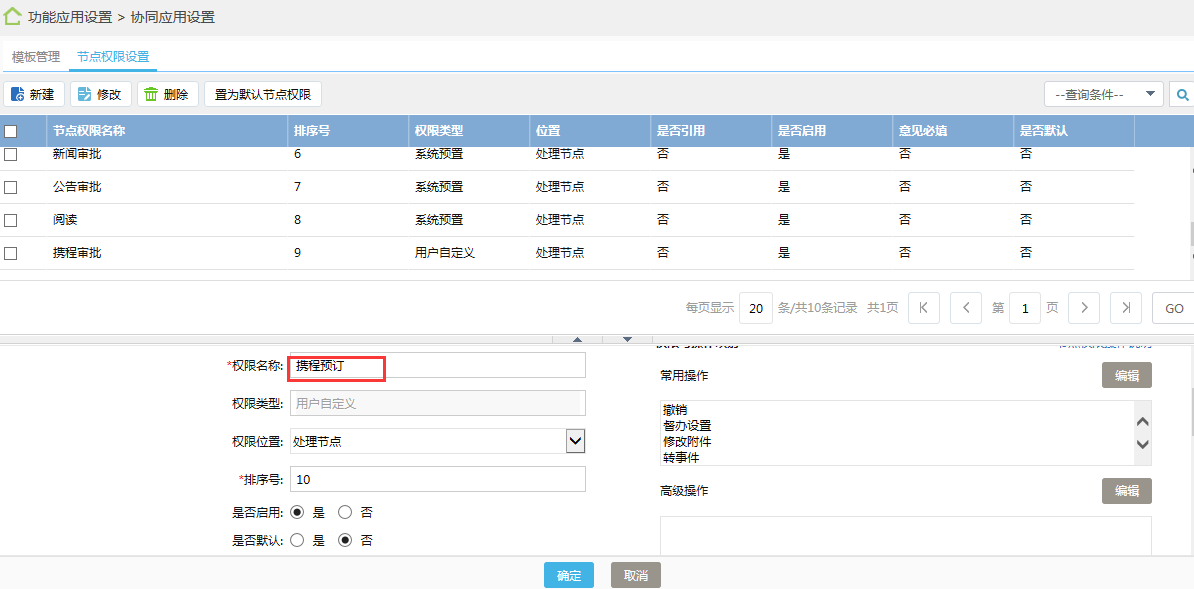The image size is (1194, 589).
Task: Go to previous page arrow
Action: 965,308
